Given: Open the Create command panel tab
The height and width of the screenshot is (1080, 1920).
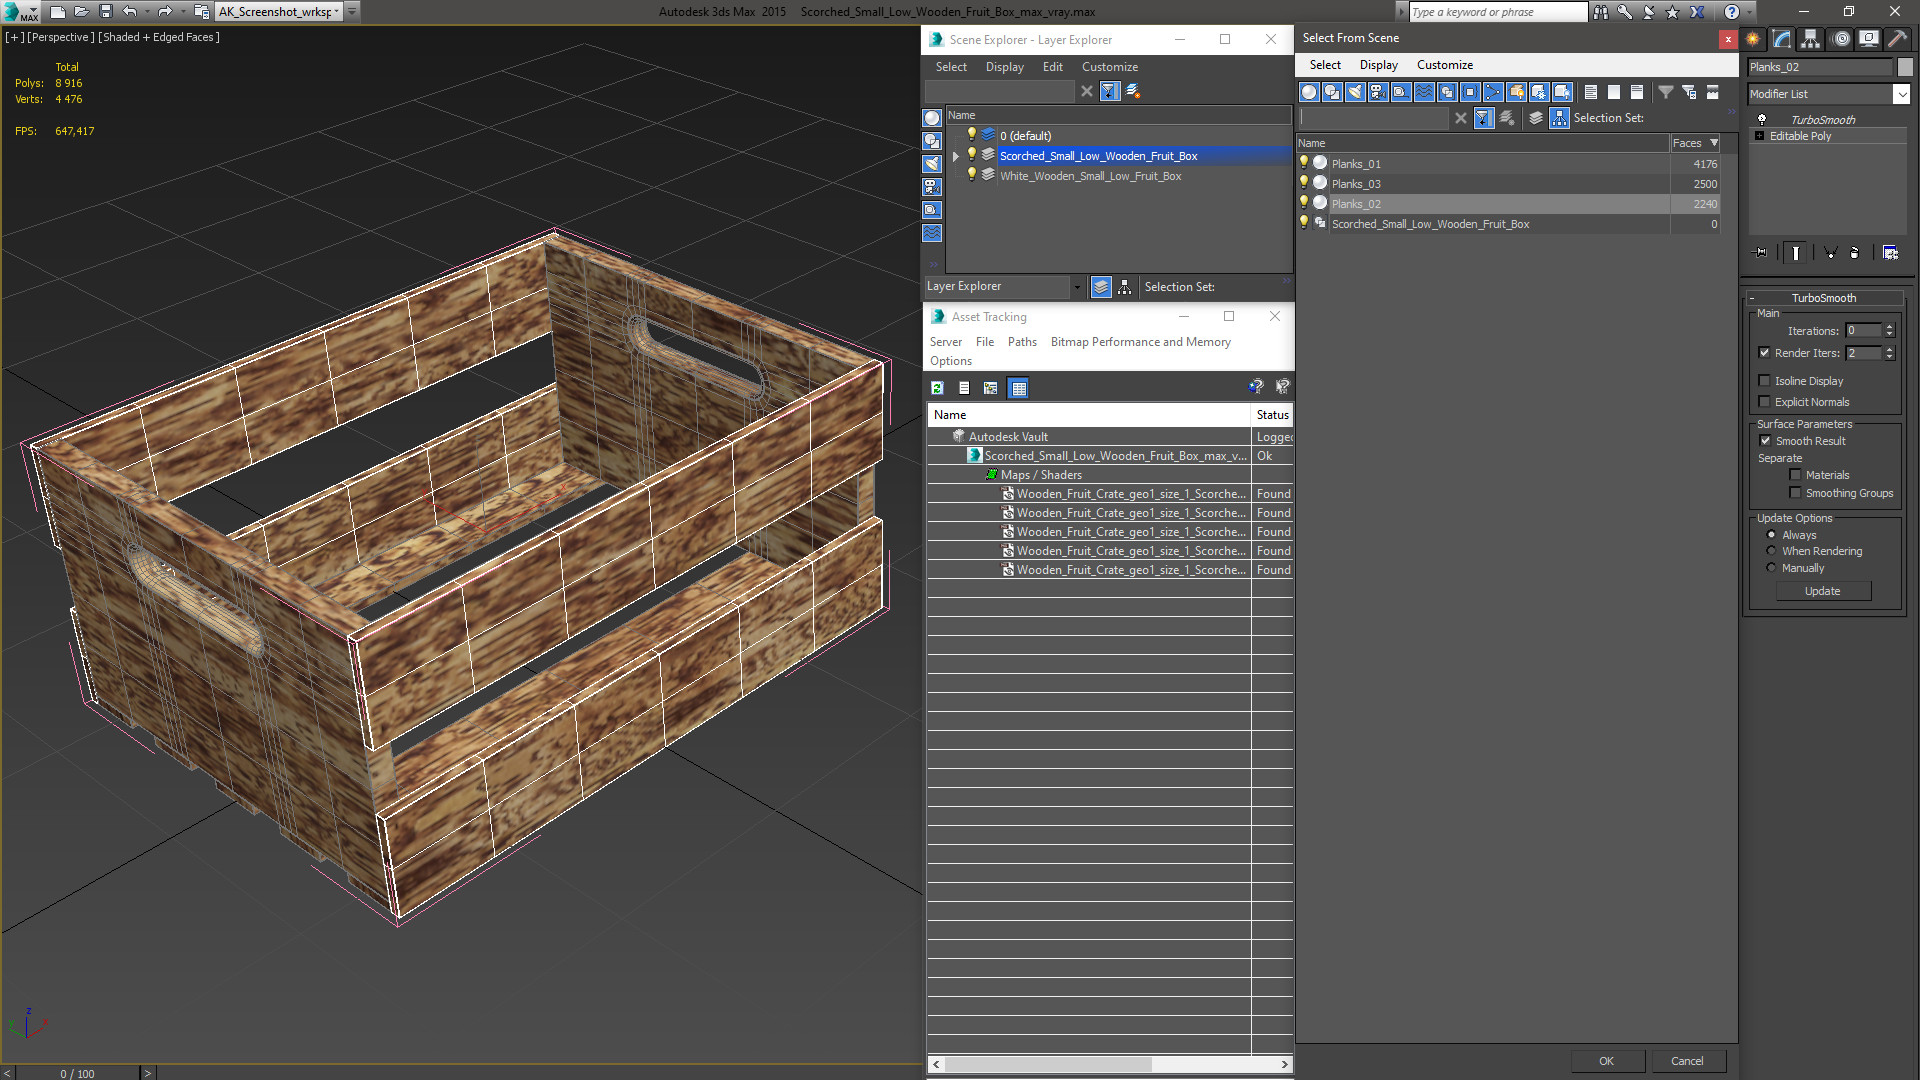Looking at the screenshot, I should pos(1753,39).
